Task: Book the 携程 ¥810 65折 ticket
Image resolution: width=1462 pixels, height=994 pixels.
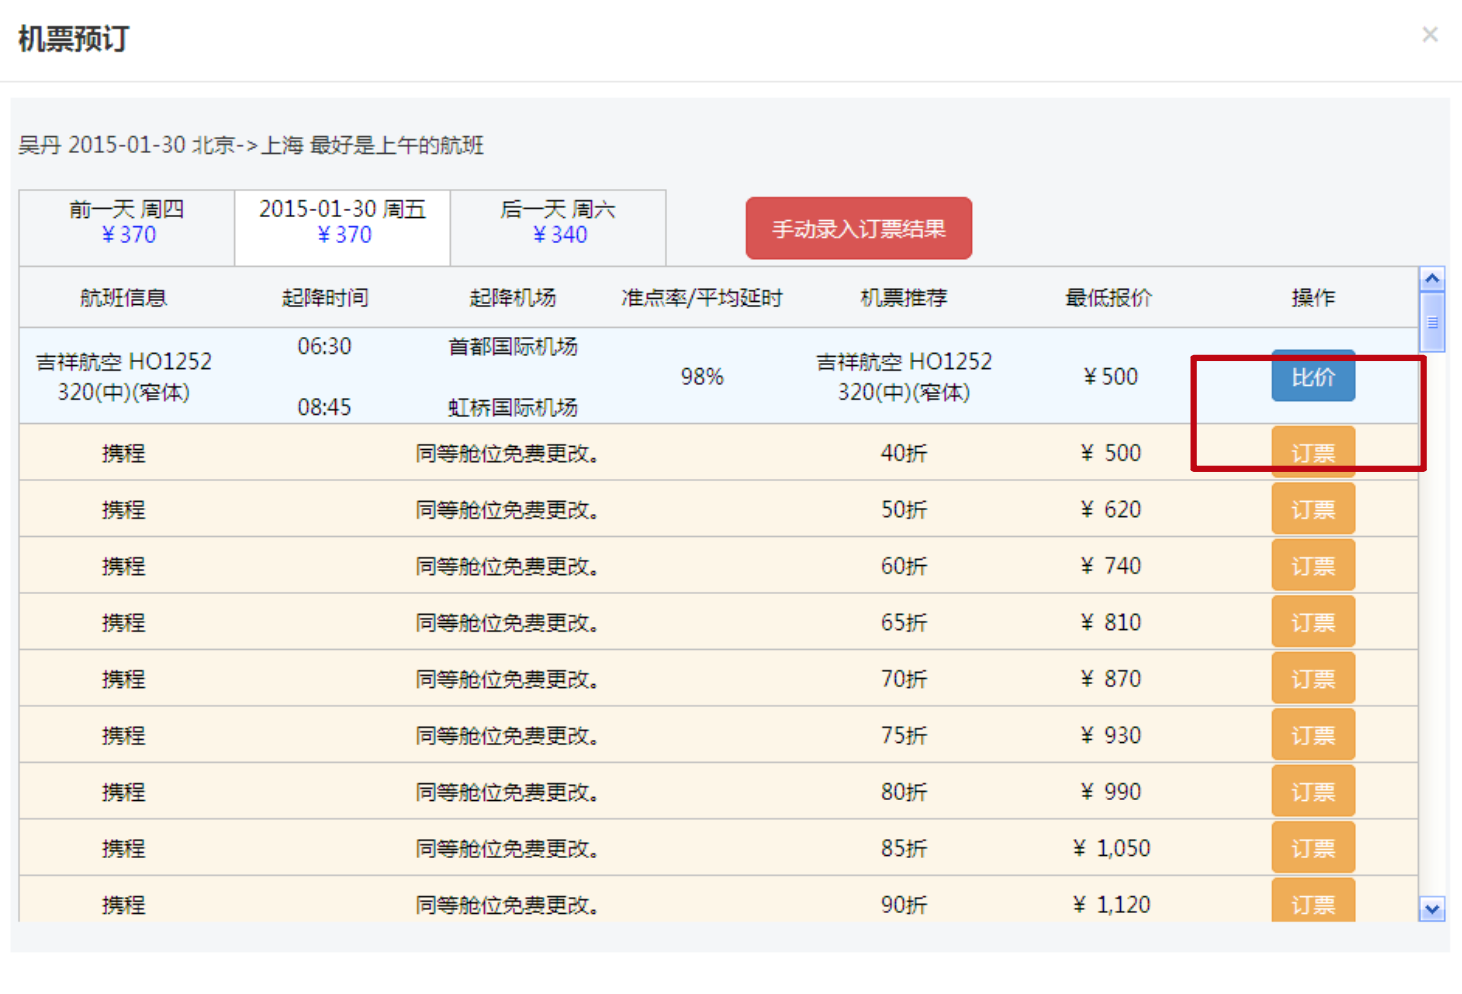Action: point(1313,622)
